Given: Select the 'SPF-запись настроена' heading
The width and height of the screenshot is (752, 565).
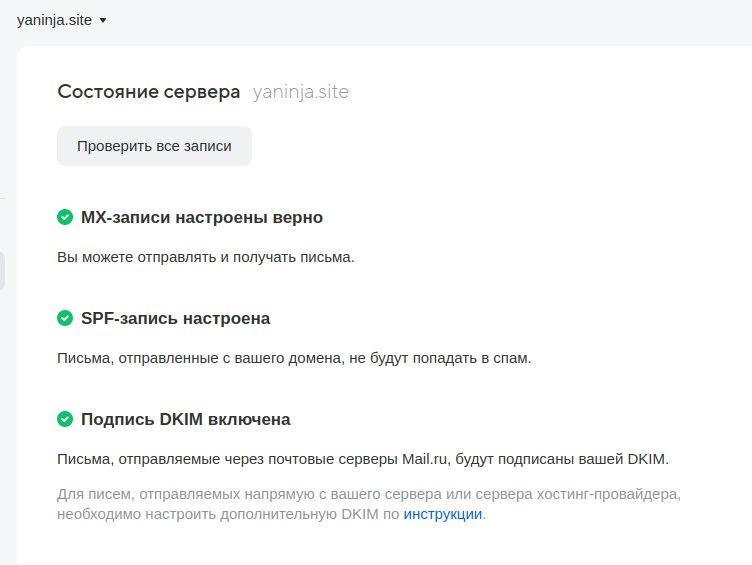Looking at the screenshot, I should point(176,318).
